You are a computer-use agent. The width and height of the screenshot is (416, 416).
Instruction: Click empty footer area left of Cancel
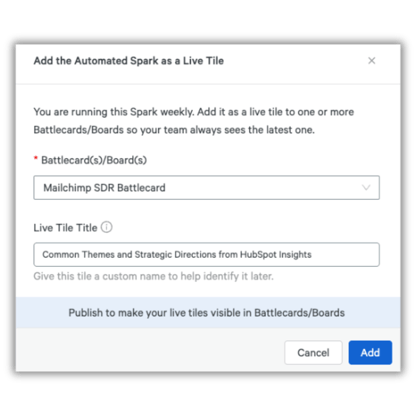(150, 352)
